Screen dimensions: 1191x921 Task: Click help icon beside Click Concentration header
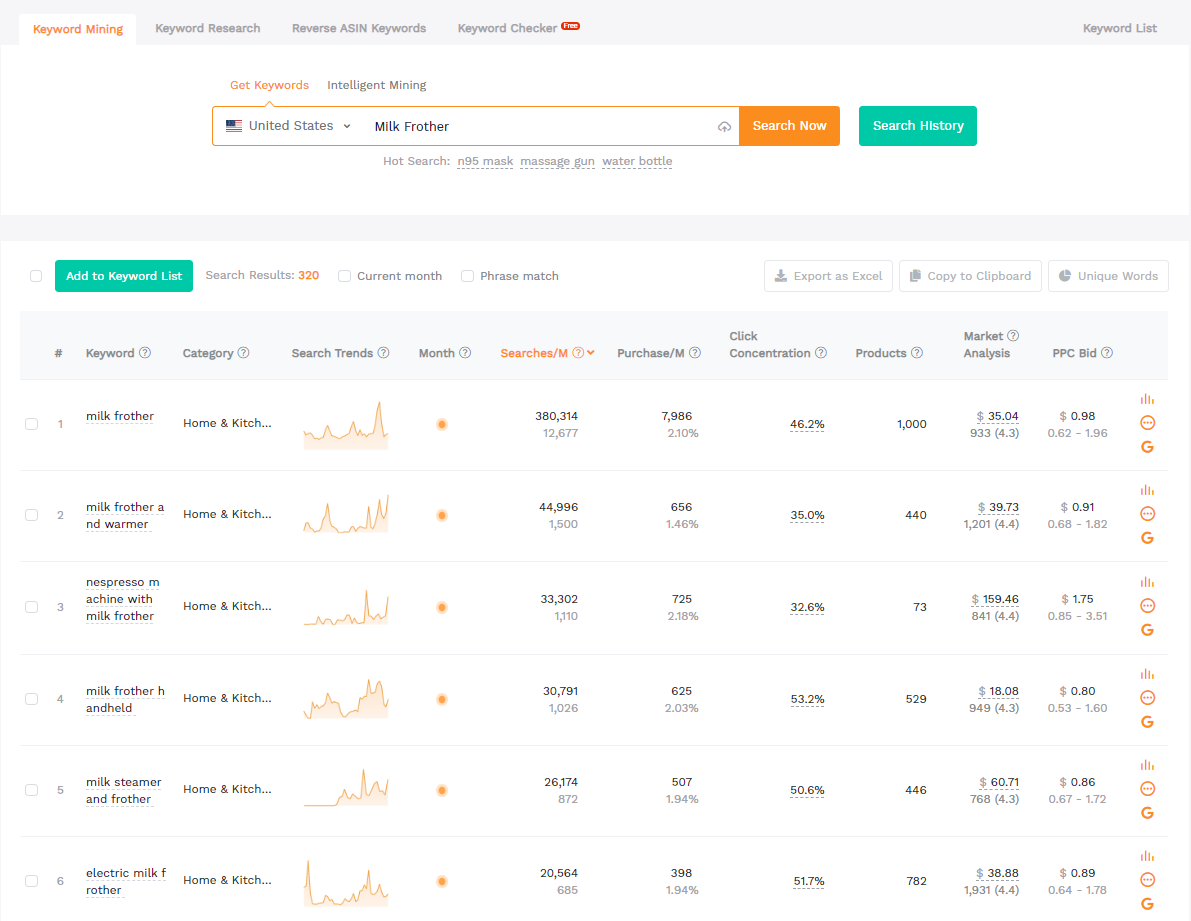tap(821, 353)
